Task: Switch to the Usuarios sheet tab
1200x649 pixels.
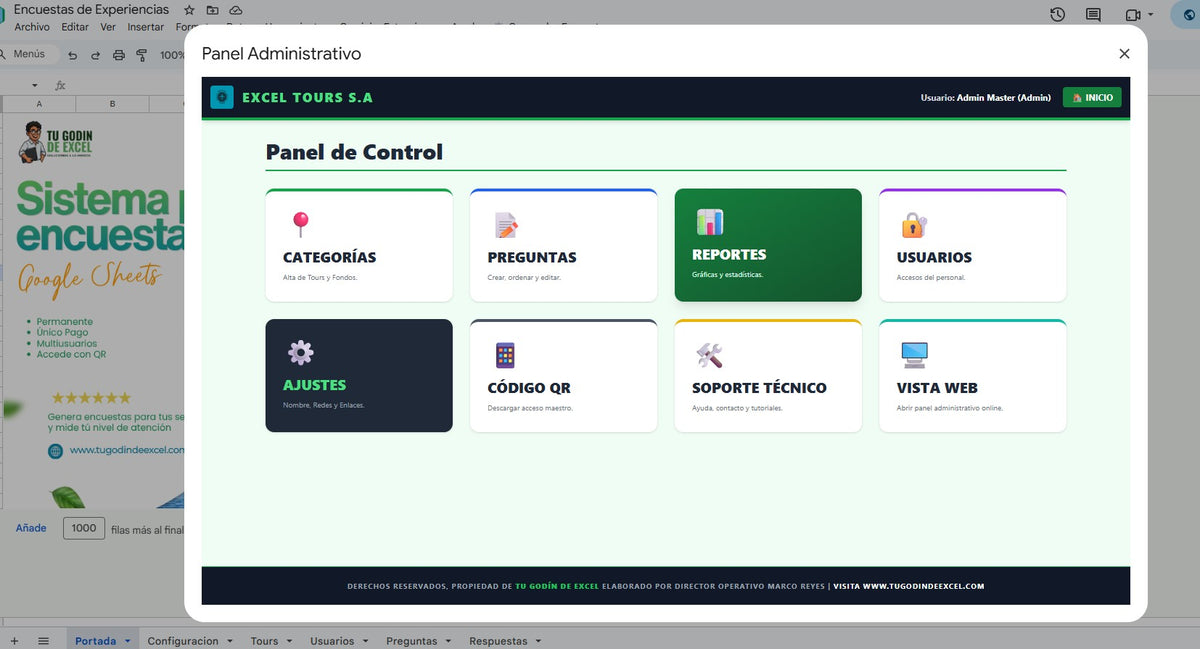Action: 332,641
